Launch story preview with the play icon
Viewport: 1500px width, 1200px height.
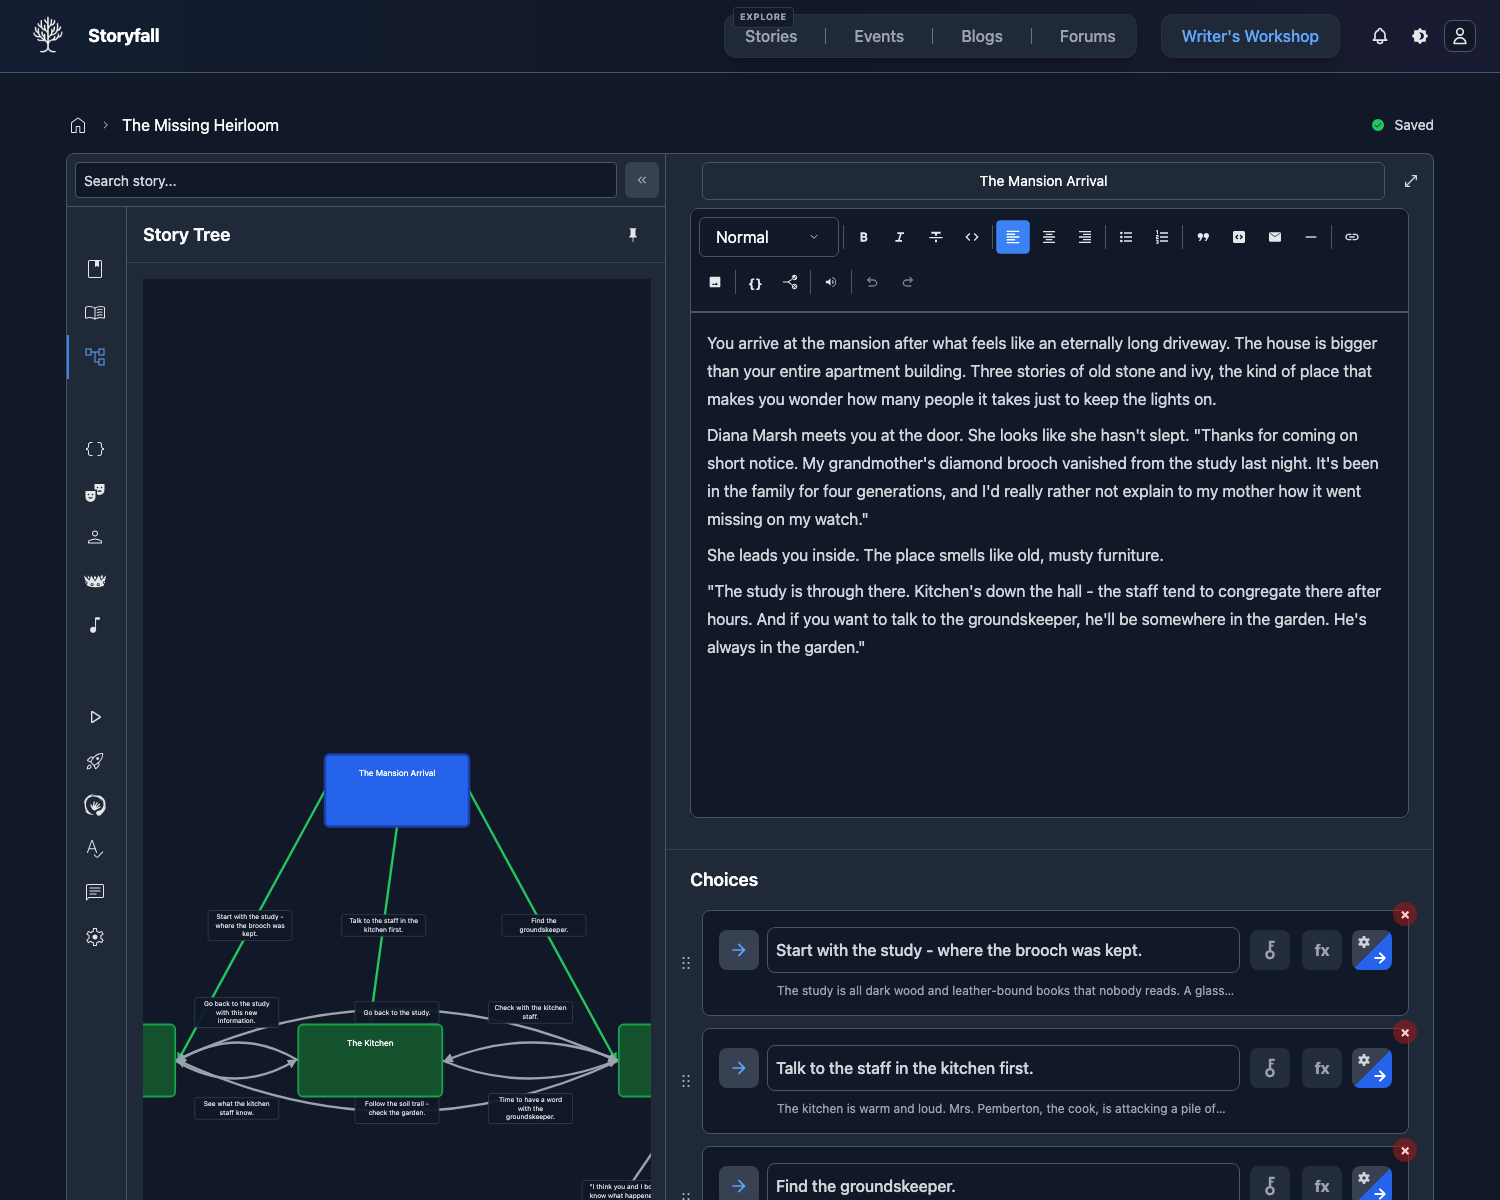95,717
